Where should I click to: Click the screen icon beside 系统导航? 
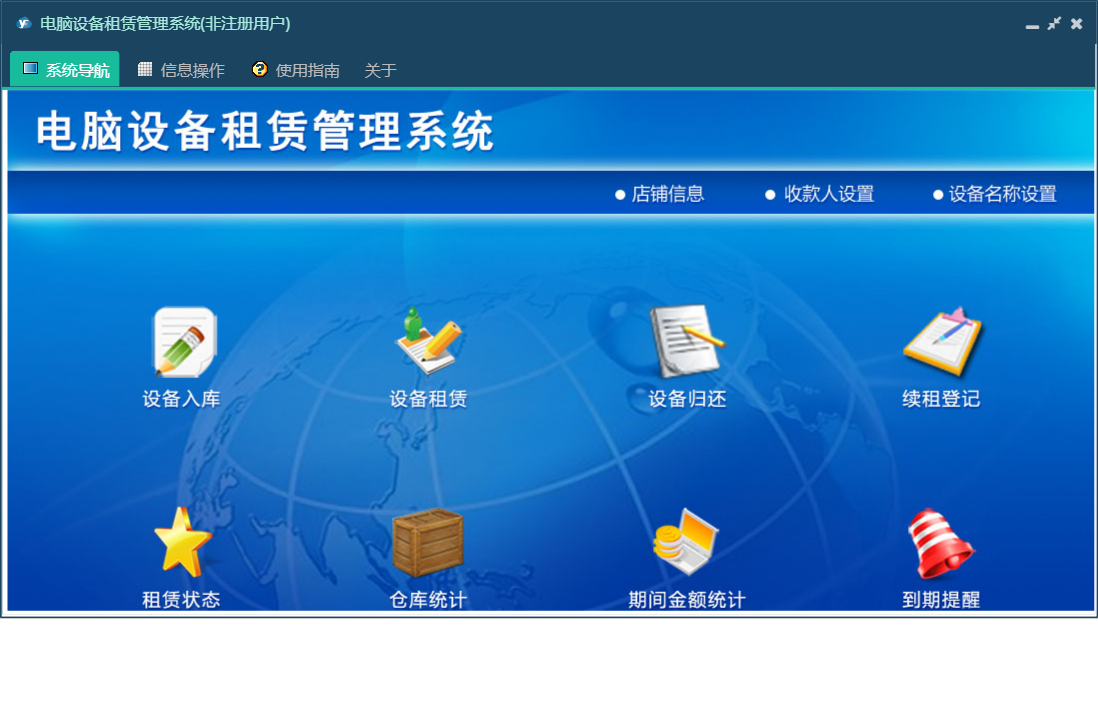tap(30, 68)
